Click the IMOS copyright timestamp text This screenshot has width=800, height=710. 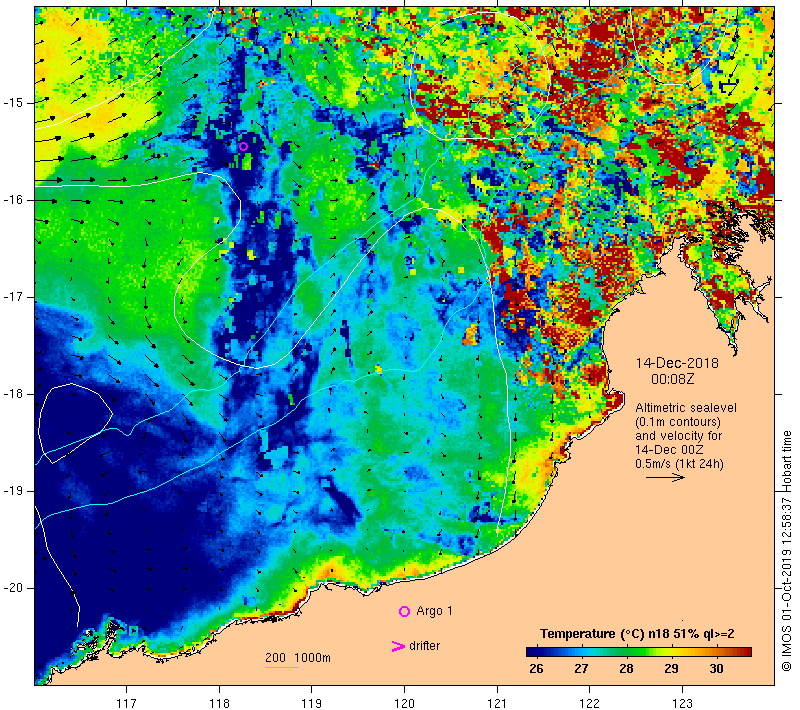pos(786,551)
